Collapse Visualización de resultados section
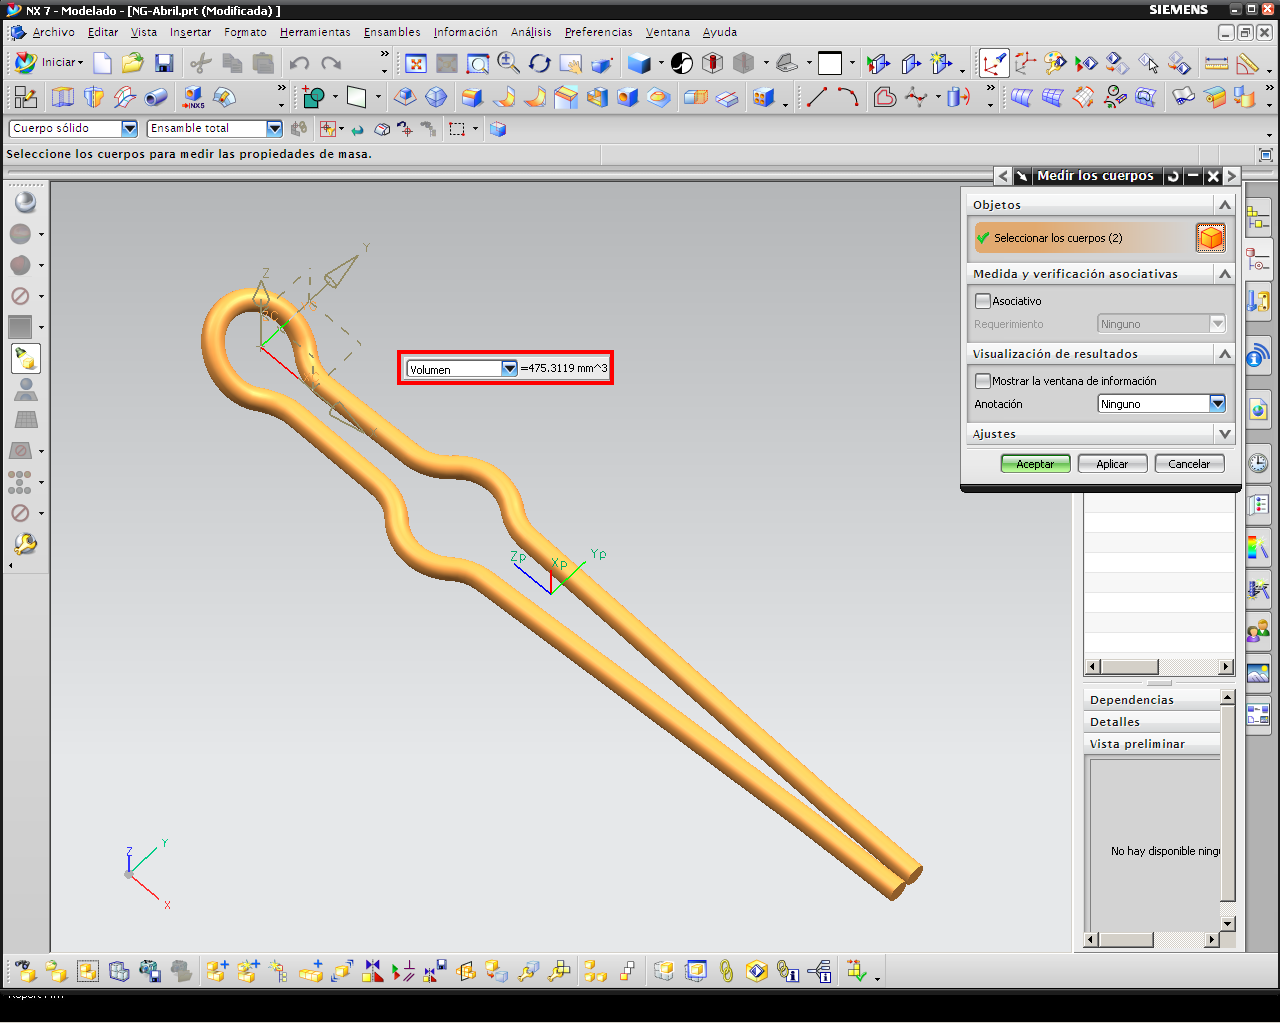 [1224, 353]
